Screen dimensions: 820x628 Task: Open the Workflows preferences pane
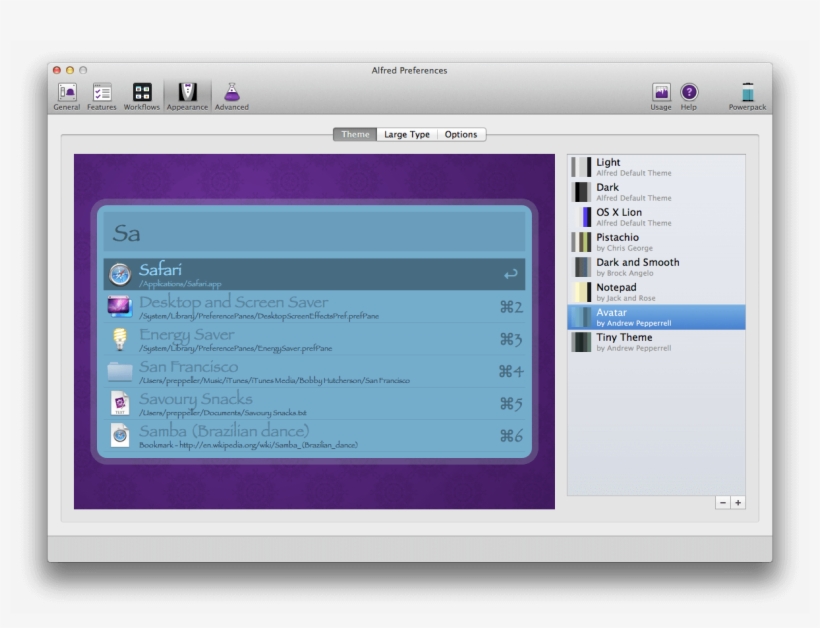coord(142,97)
